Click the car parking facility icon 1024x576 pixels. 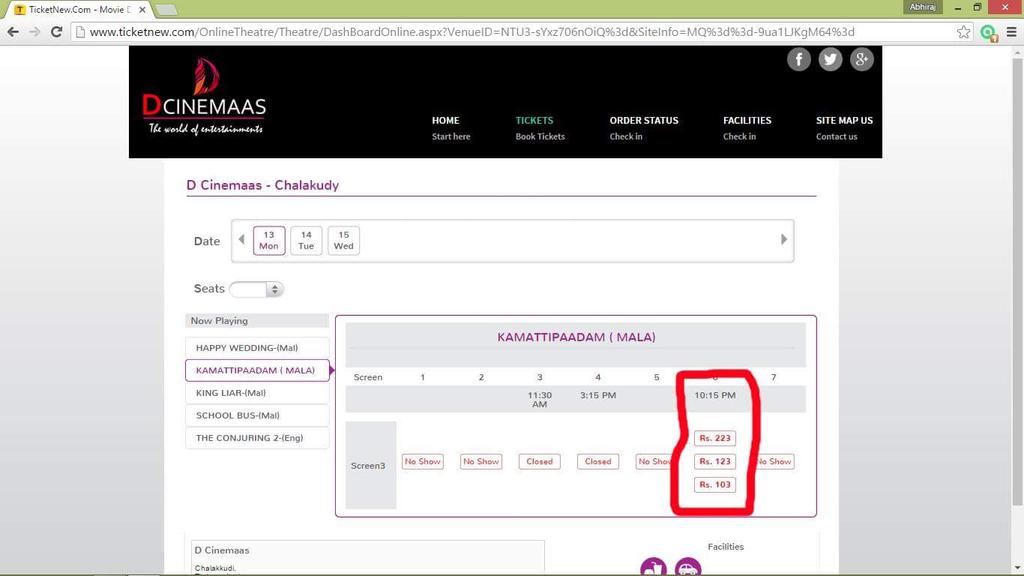click(688, 568)
